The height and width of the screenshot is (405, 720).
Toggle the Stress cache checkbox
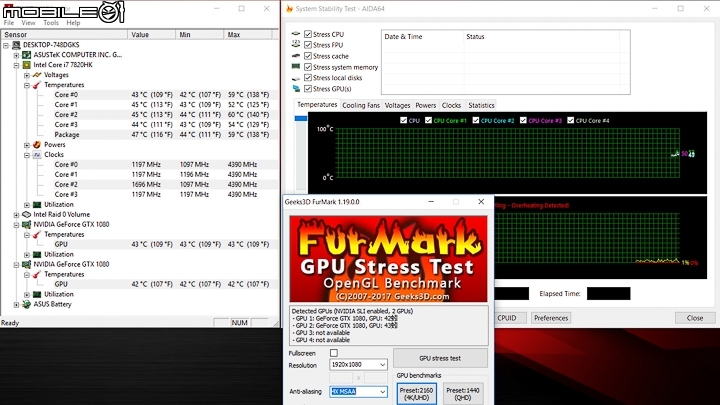(x=308, y=56)
